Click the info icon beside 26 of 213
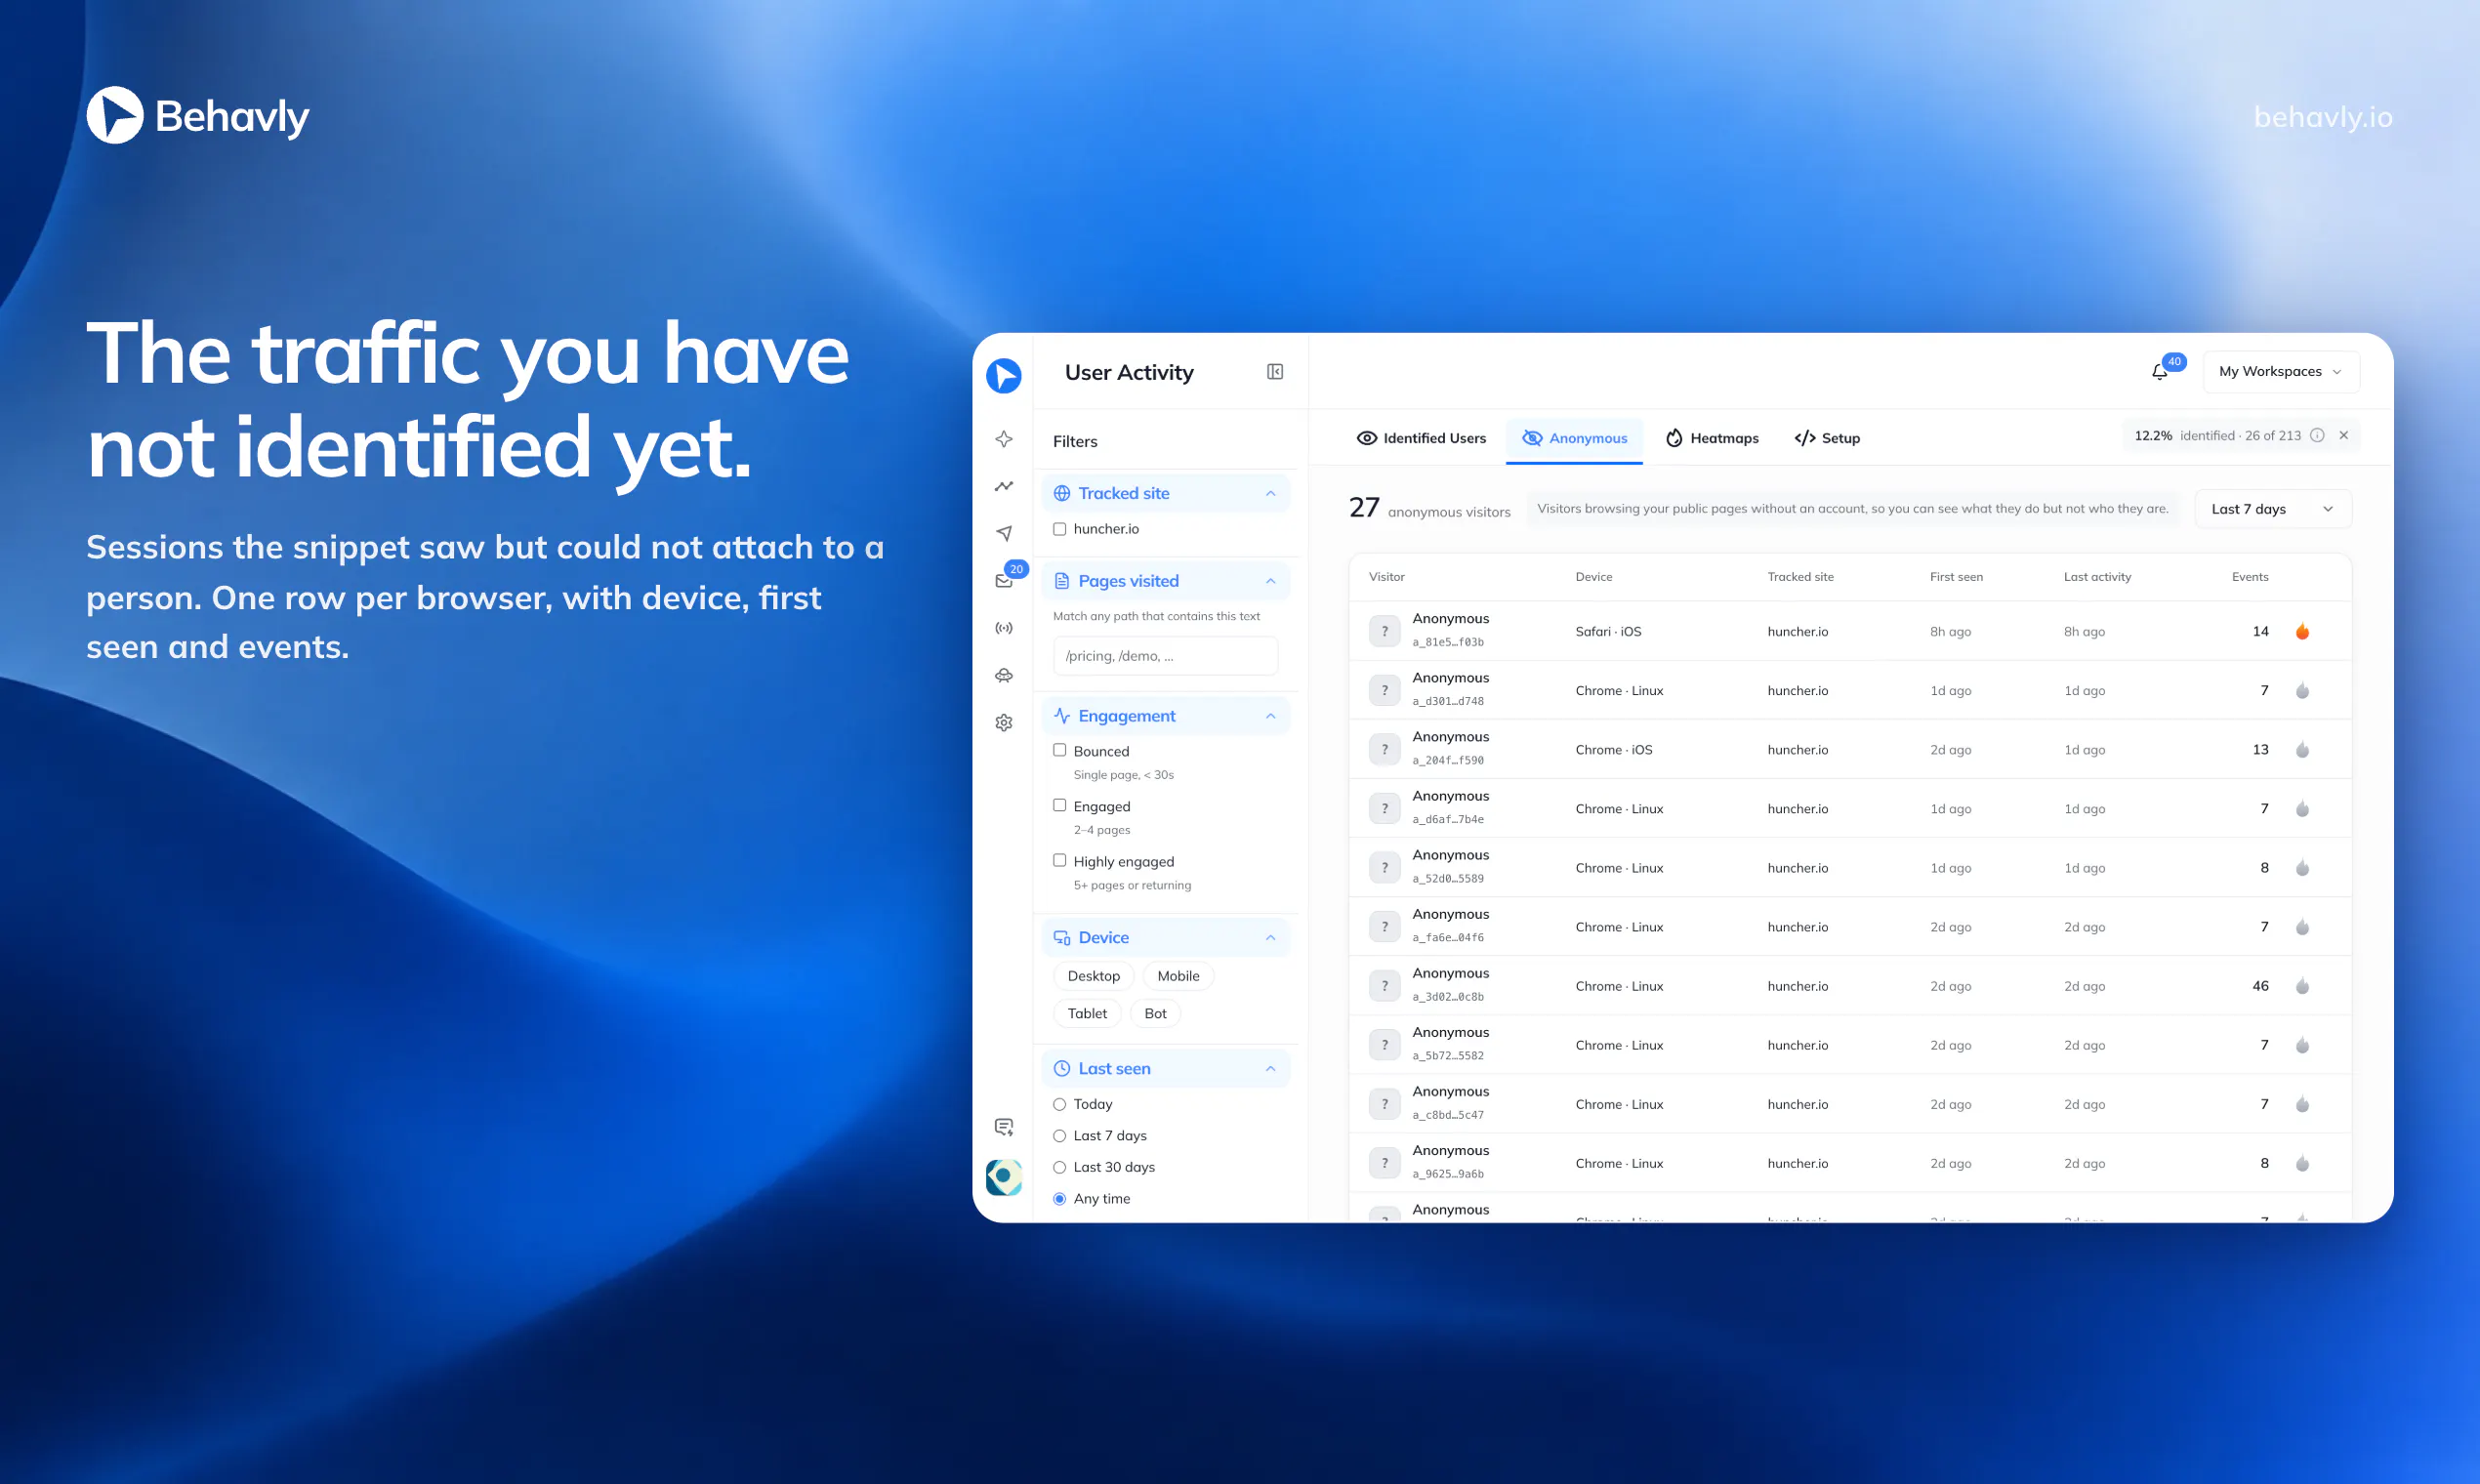The height and width of the screenshot is (1484, 2480). (2317, 436)
